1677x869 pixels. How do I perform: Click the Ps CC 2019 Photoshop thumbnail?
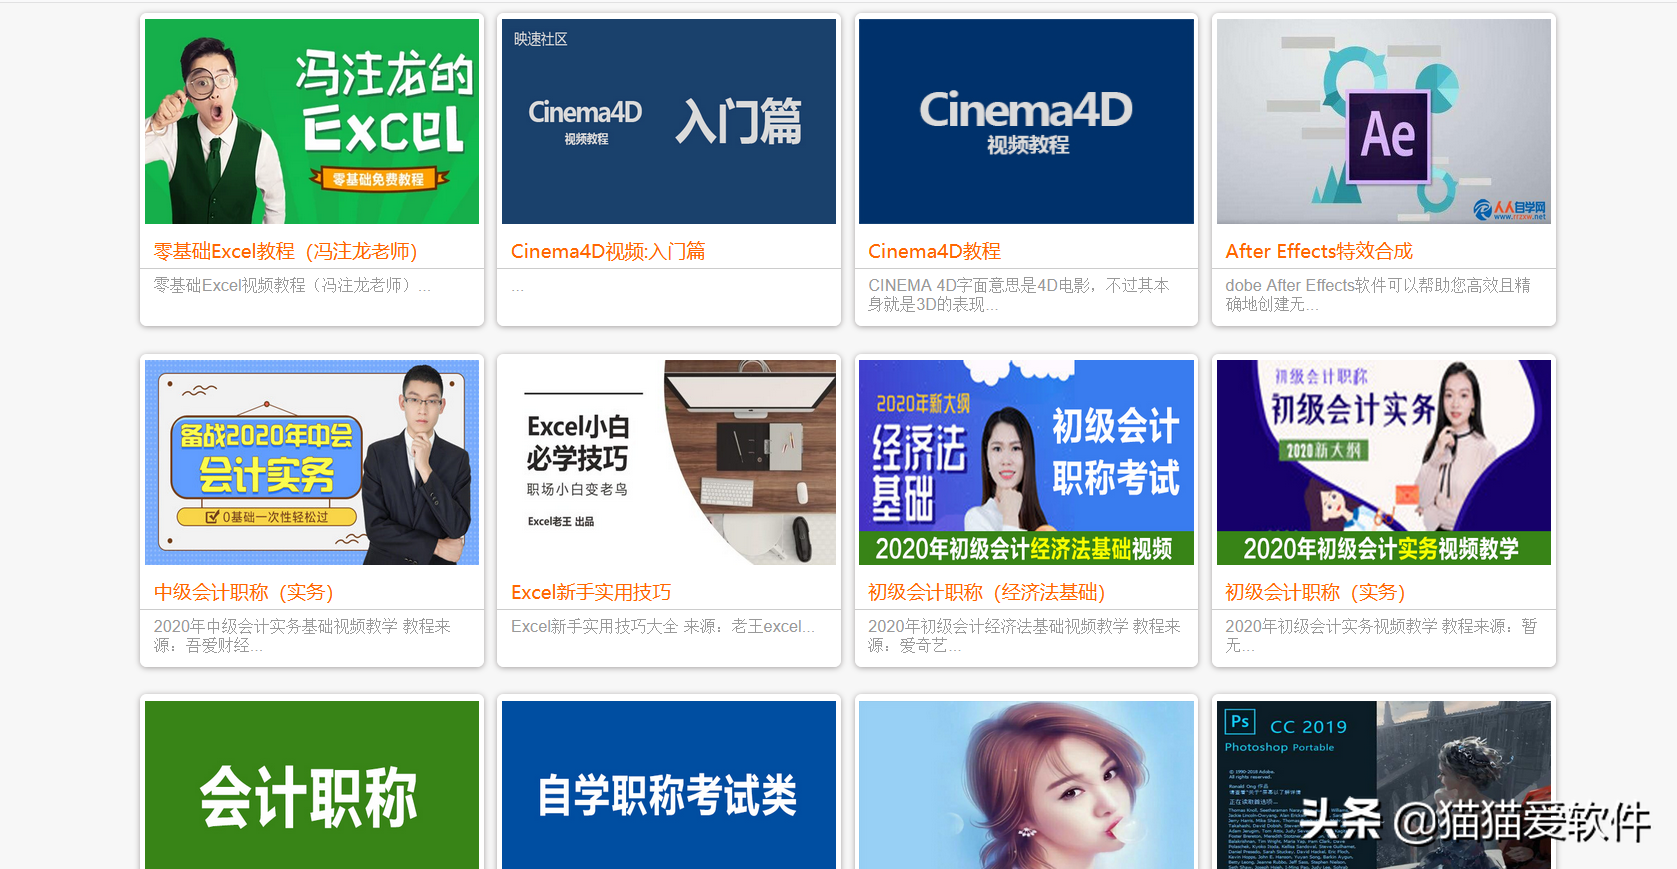[x=1384, y=785]
